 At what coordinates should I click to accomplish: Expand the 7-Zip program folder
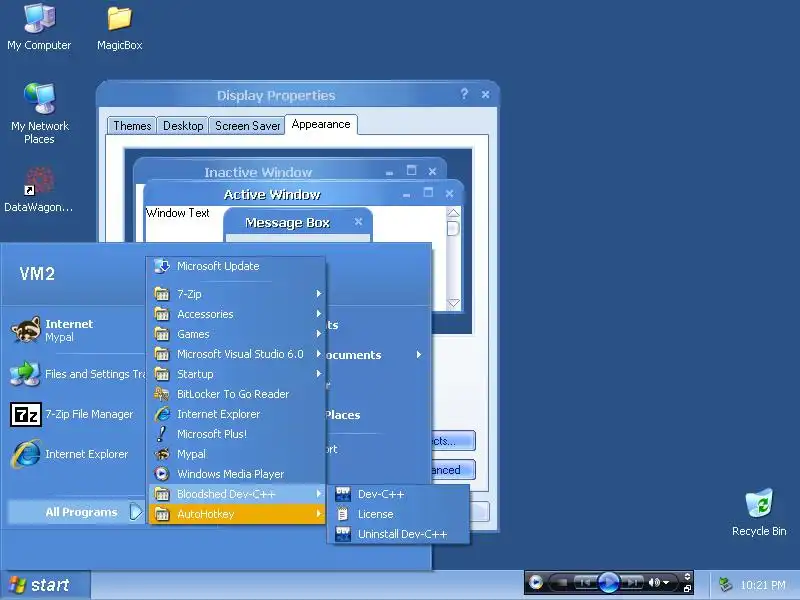[237, 294]
